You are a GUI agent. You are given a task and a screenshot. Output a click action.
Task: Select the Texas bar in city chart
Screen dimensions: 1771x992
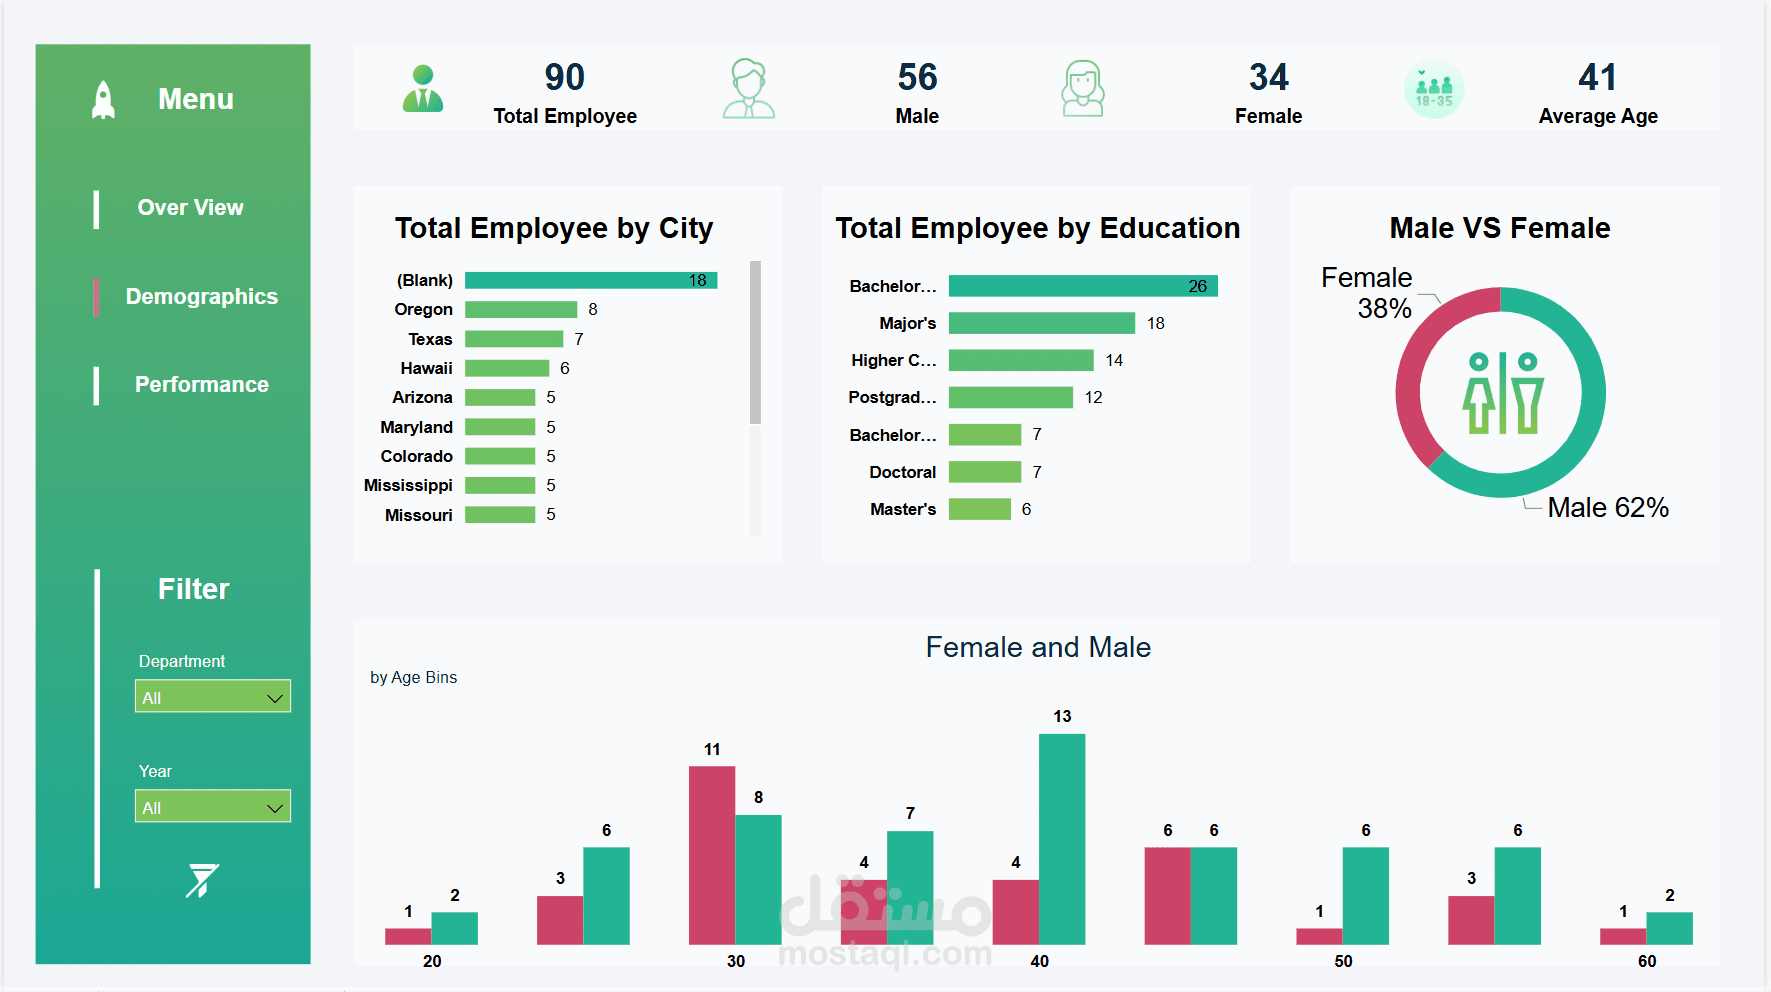pos(514,339)
